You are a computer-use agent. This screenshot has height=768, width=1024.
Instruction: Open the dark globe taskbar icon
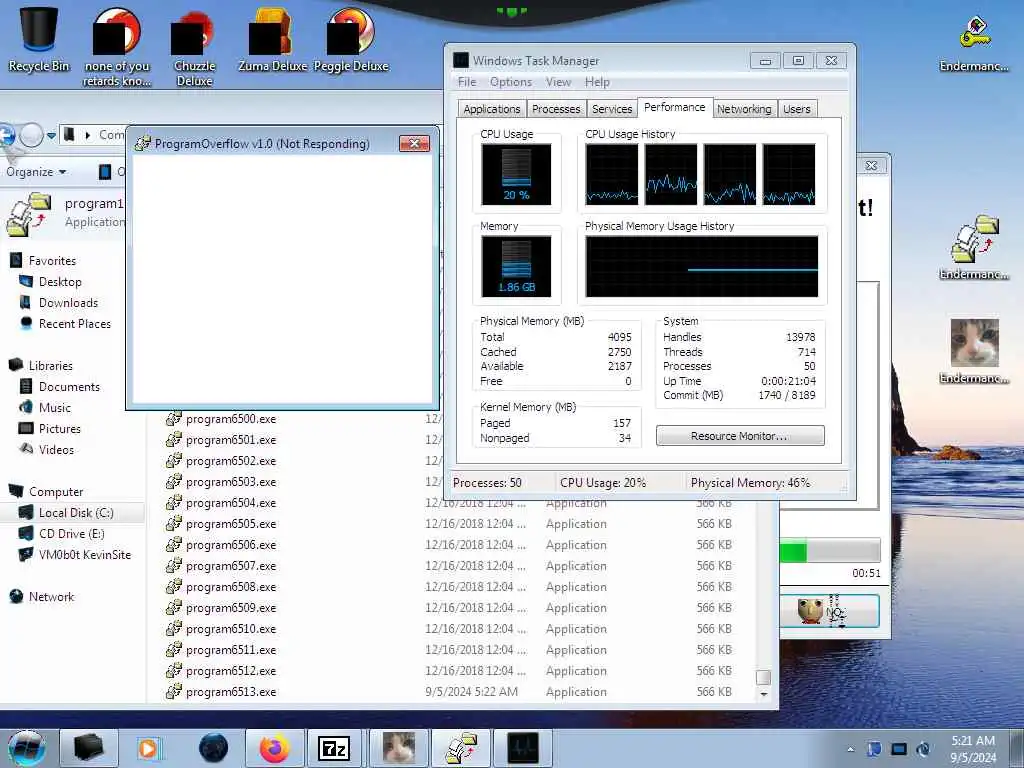point(213,748)
